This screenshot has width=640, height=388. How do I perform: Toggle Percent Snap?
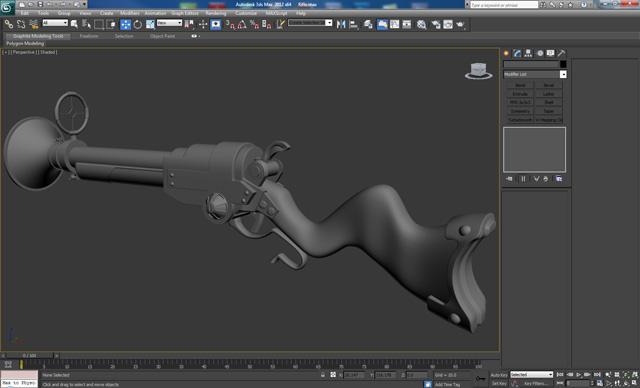(254, 24)
